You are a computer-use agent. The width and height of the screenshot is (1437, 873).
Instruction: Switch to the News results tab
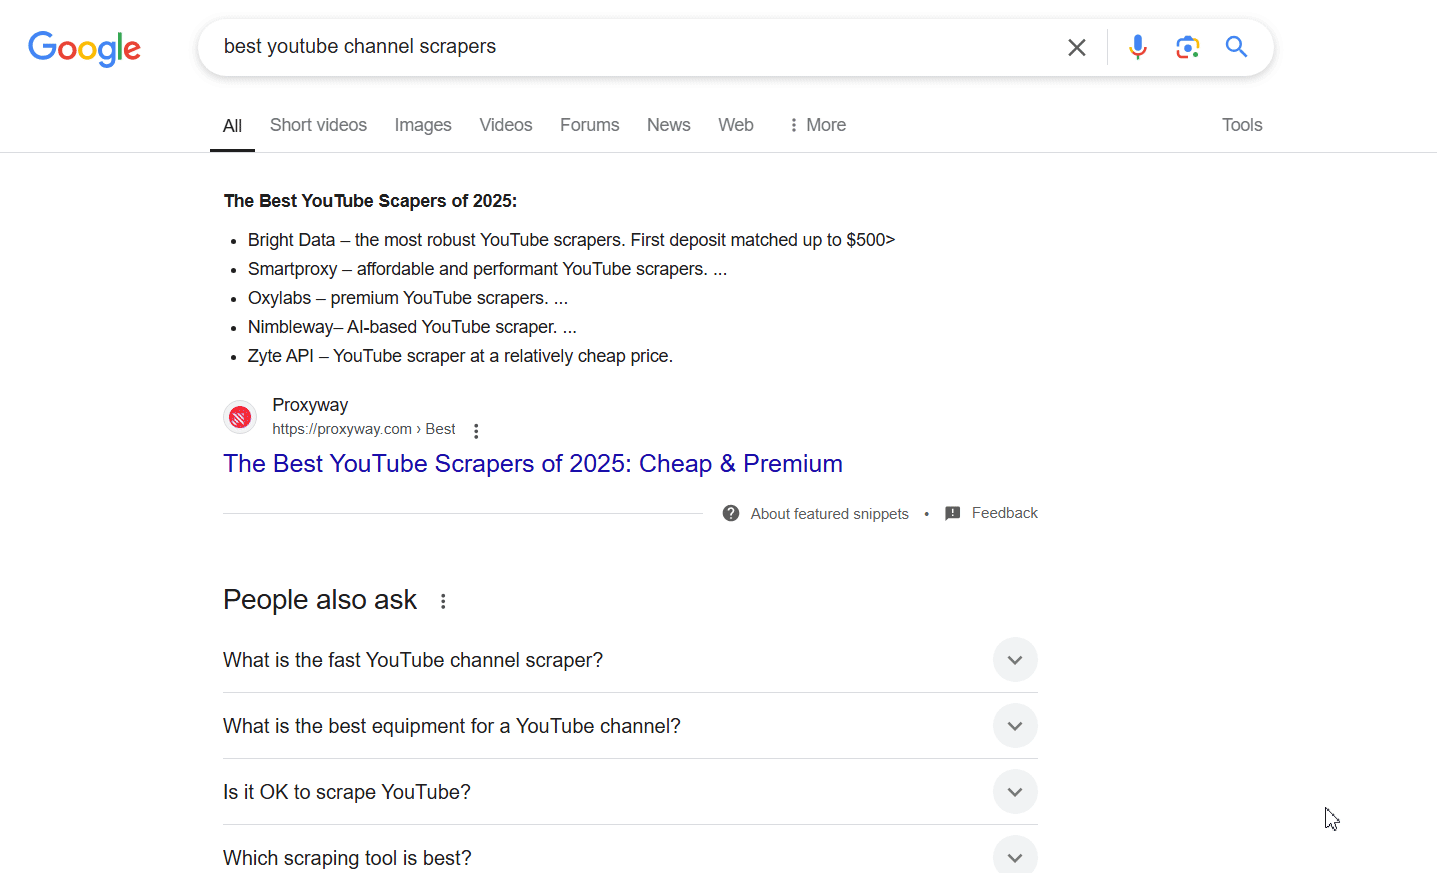[x=668, y=124]
